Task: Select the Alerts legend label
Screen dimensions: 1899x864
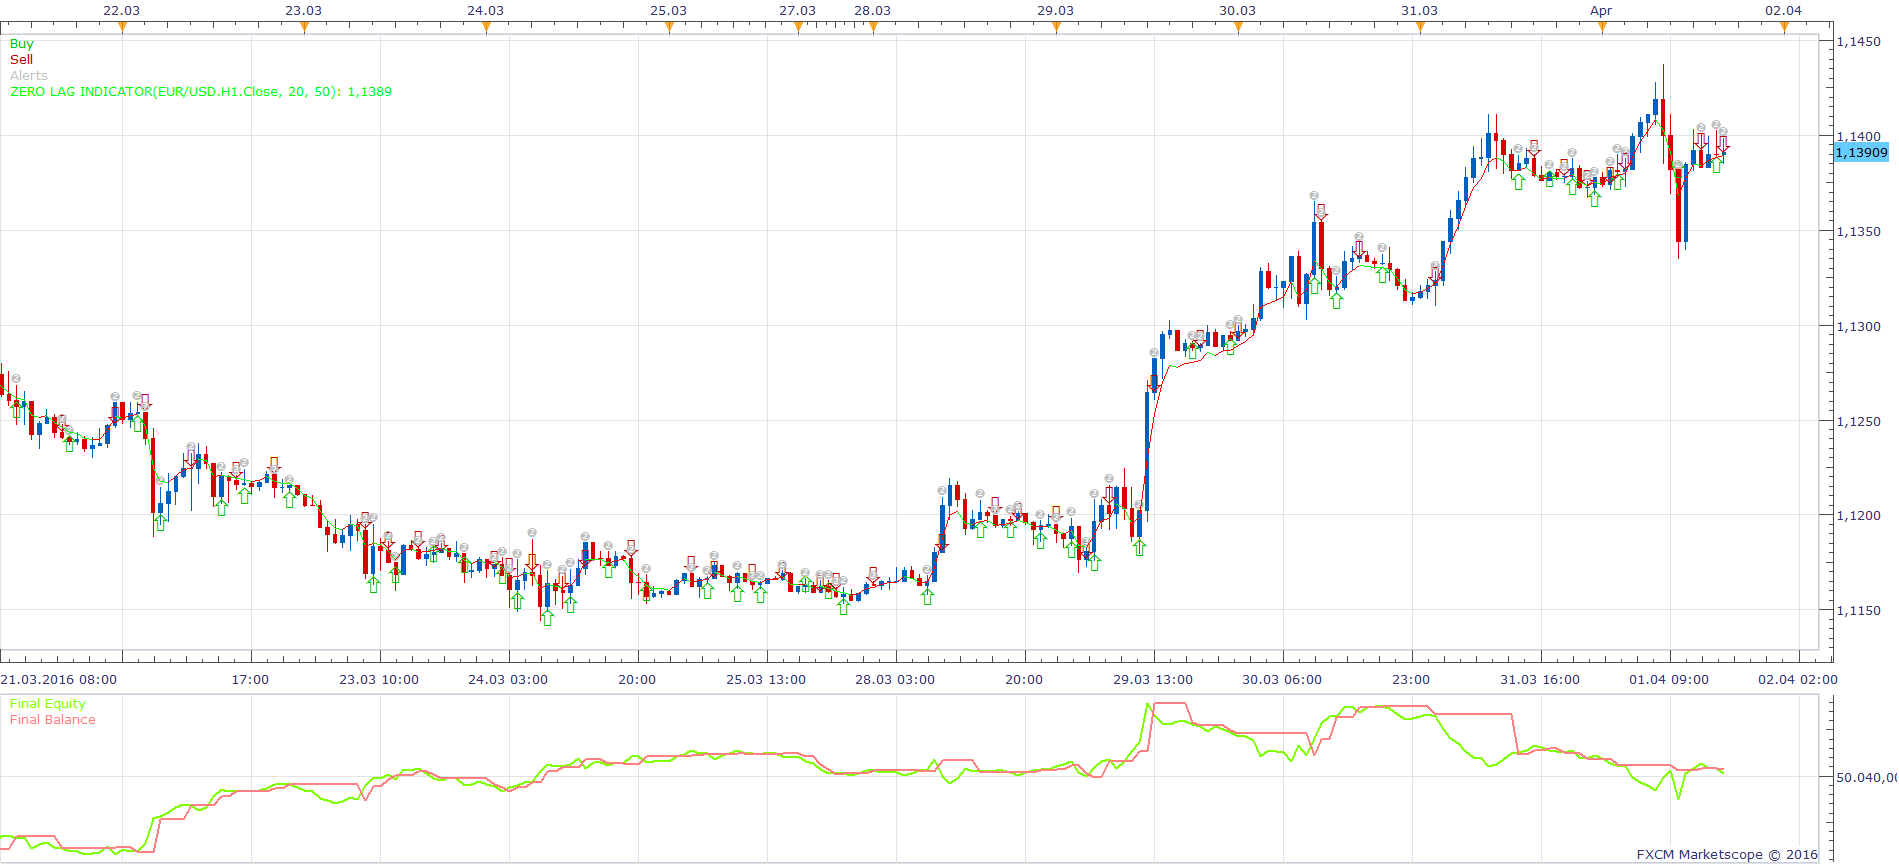Action: tap(29, 76)
